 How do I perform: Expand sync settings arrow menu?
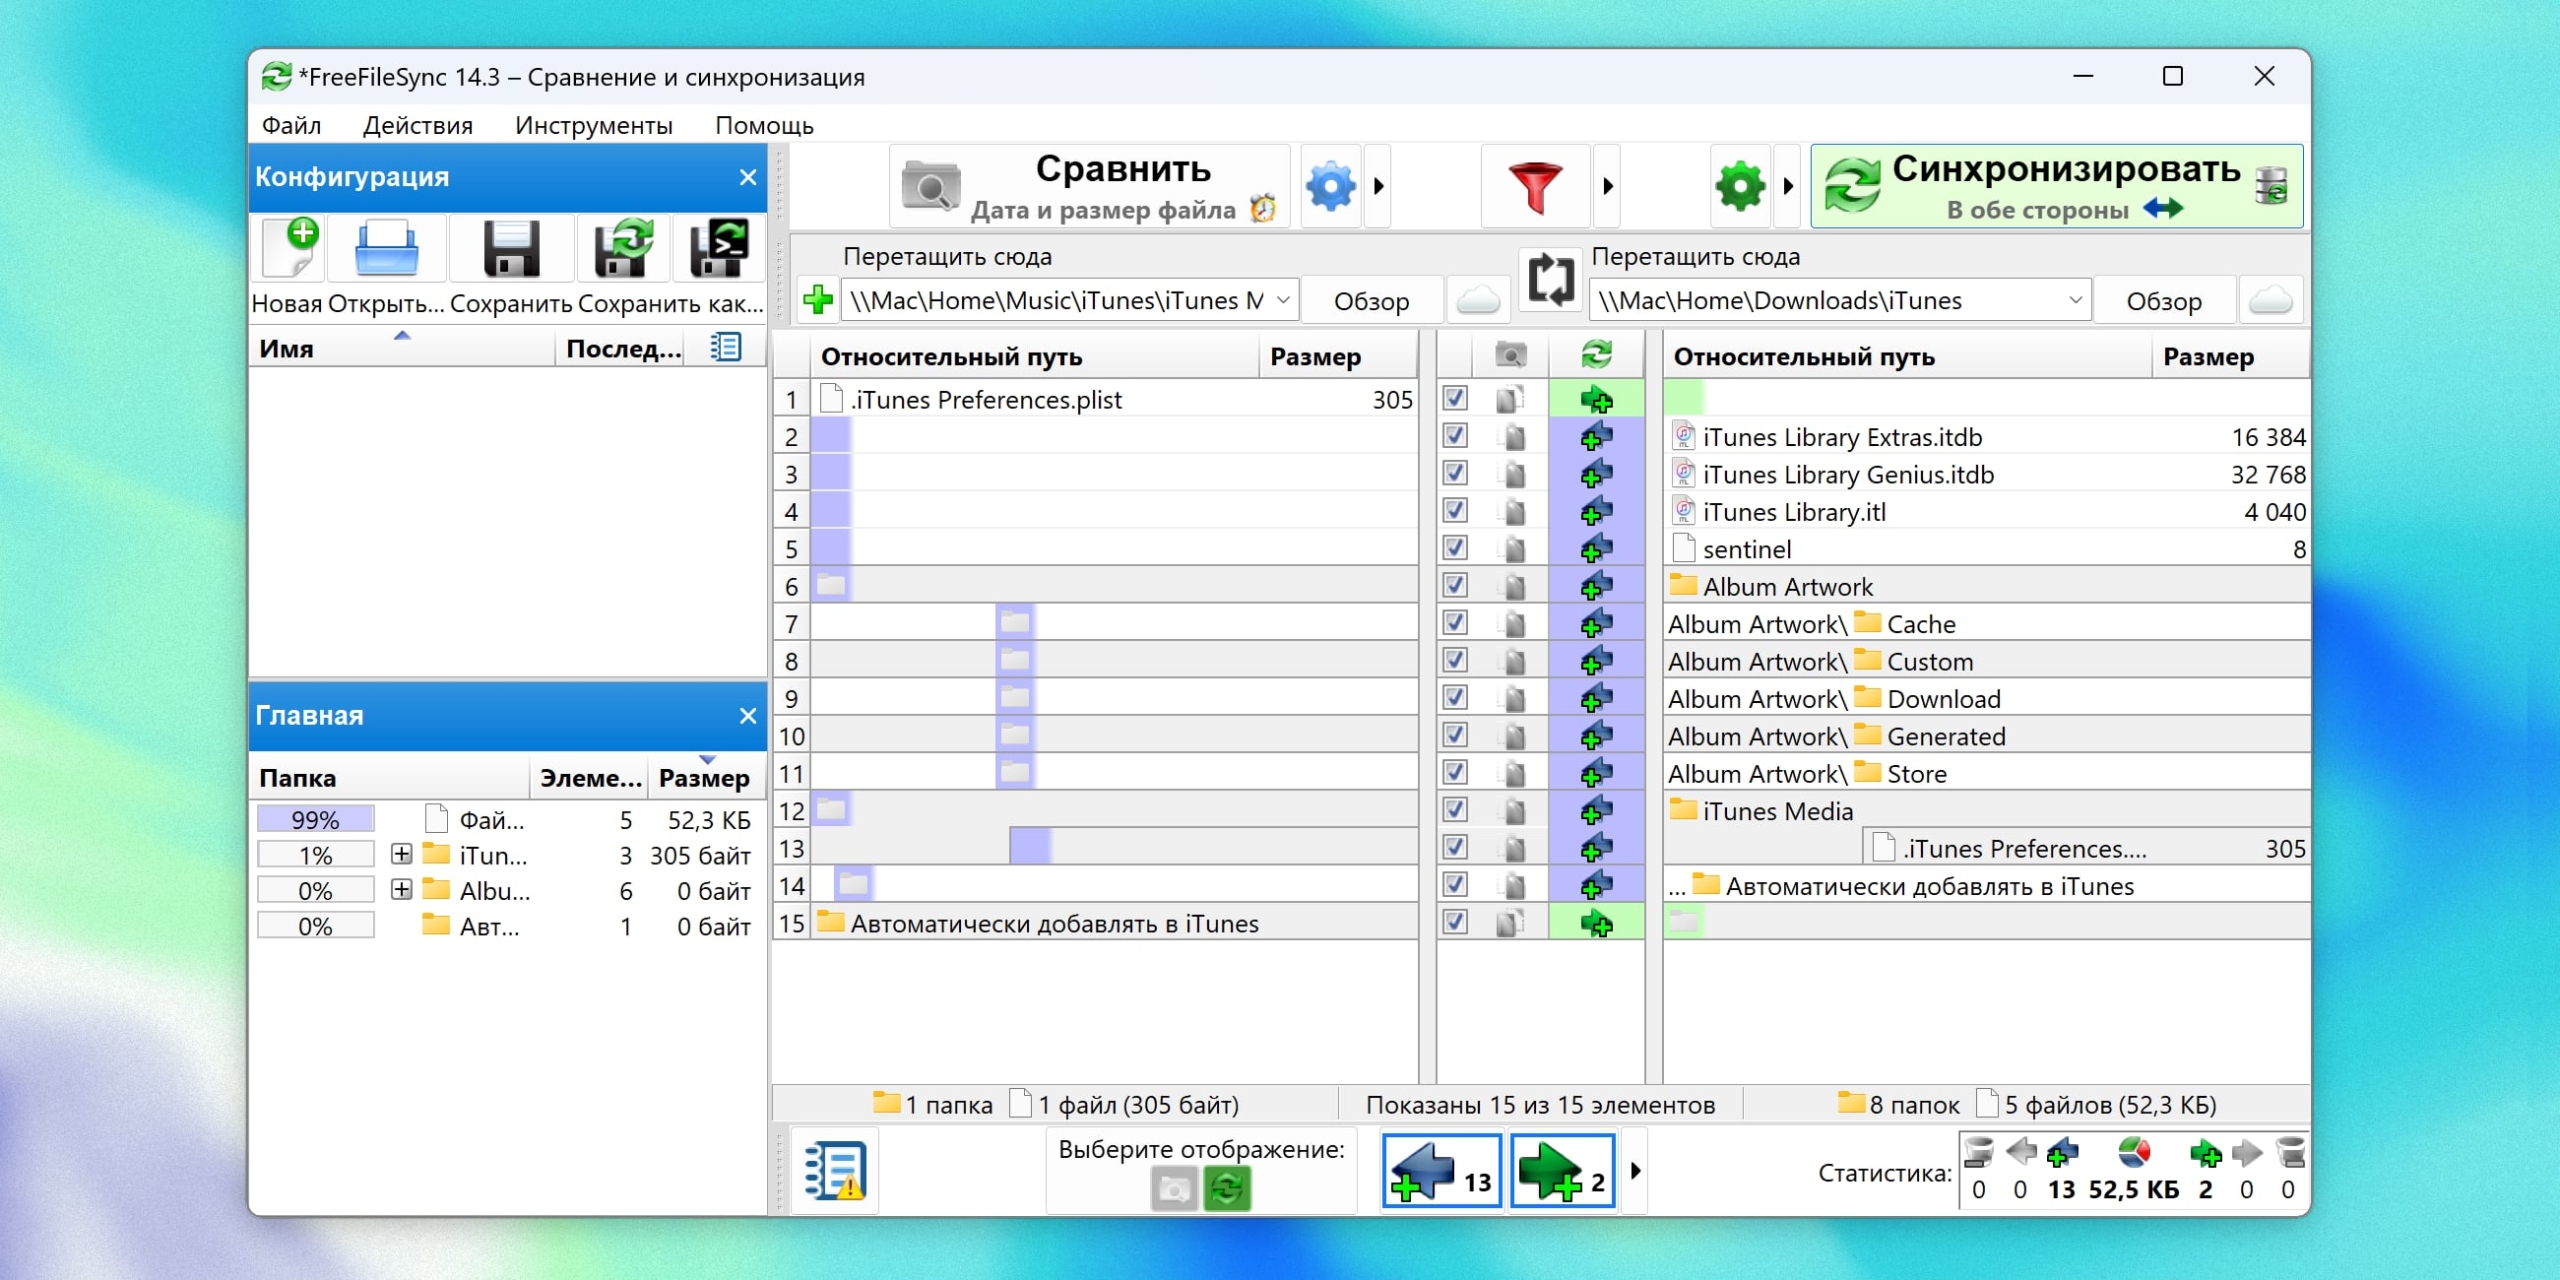1788,186
